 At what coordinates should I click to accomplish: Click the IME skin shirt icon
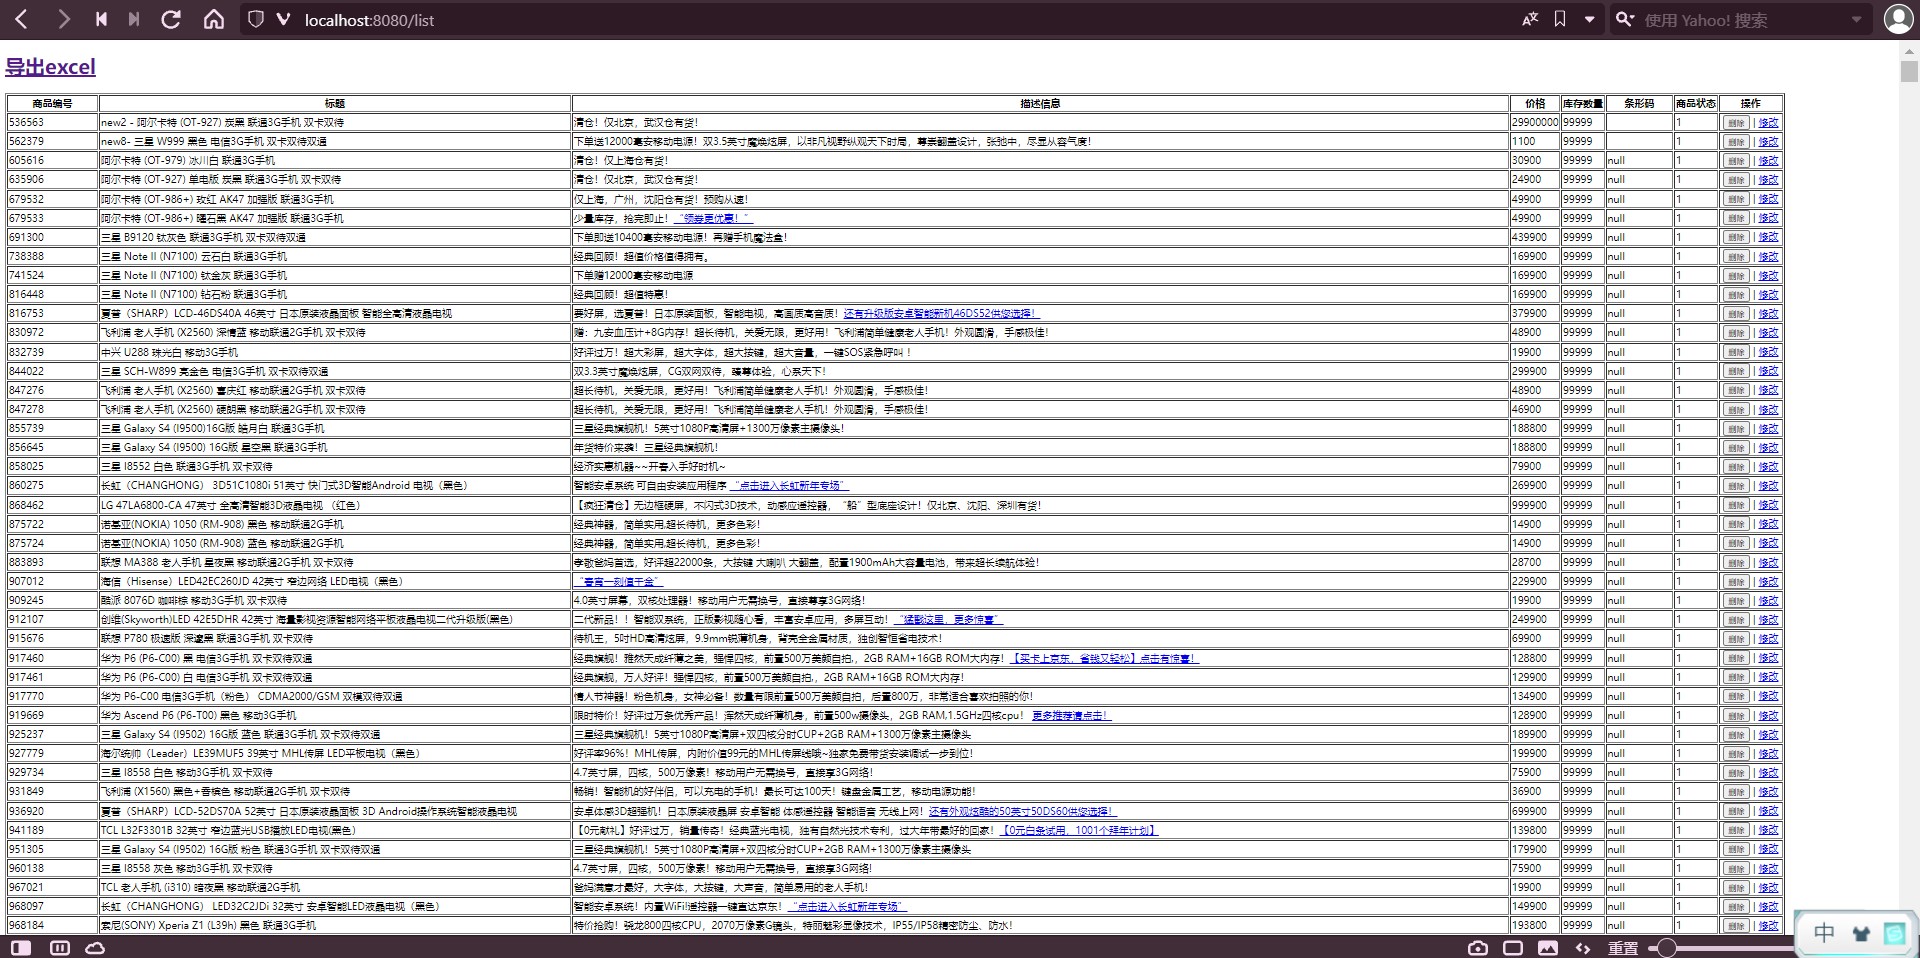tap(1861, 934)
